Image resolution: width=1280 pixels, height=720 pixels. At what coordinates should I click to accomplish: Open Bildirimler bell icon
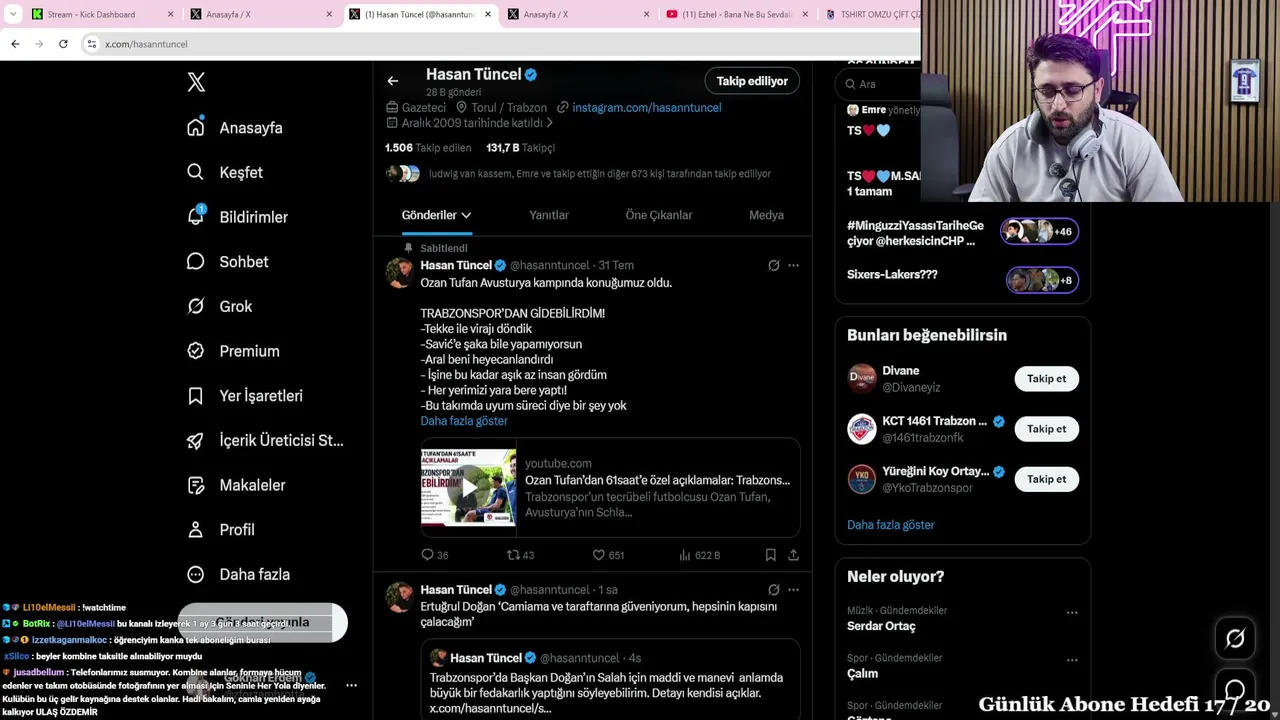tap(196, 216)
